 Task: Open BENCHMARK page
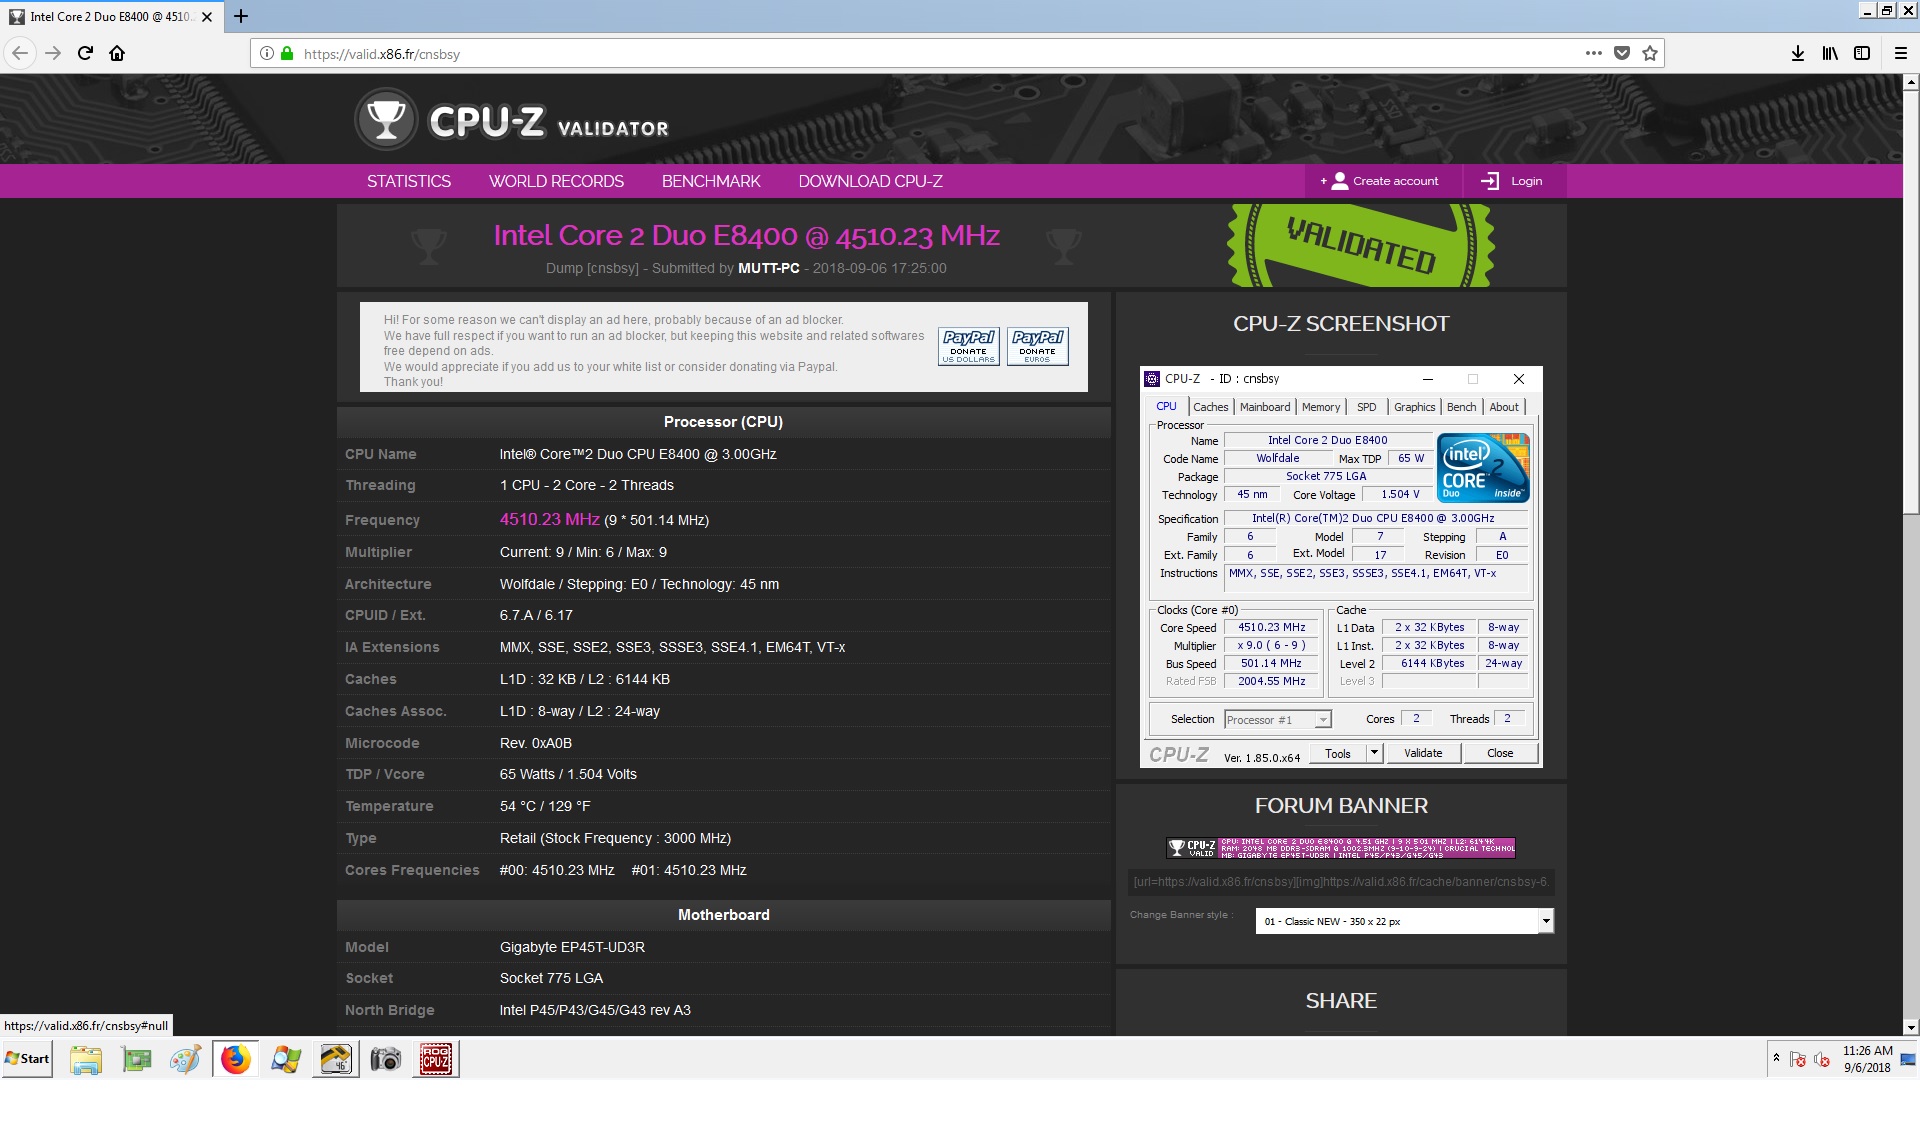pos(711,181)
